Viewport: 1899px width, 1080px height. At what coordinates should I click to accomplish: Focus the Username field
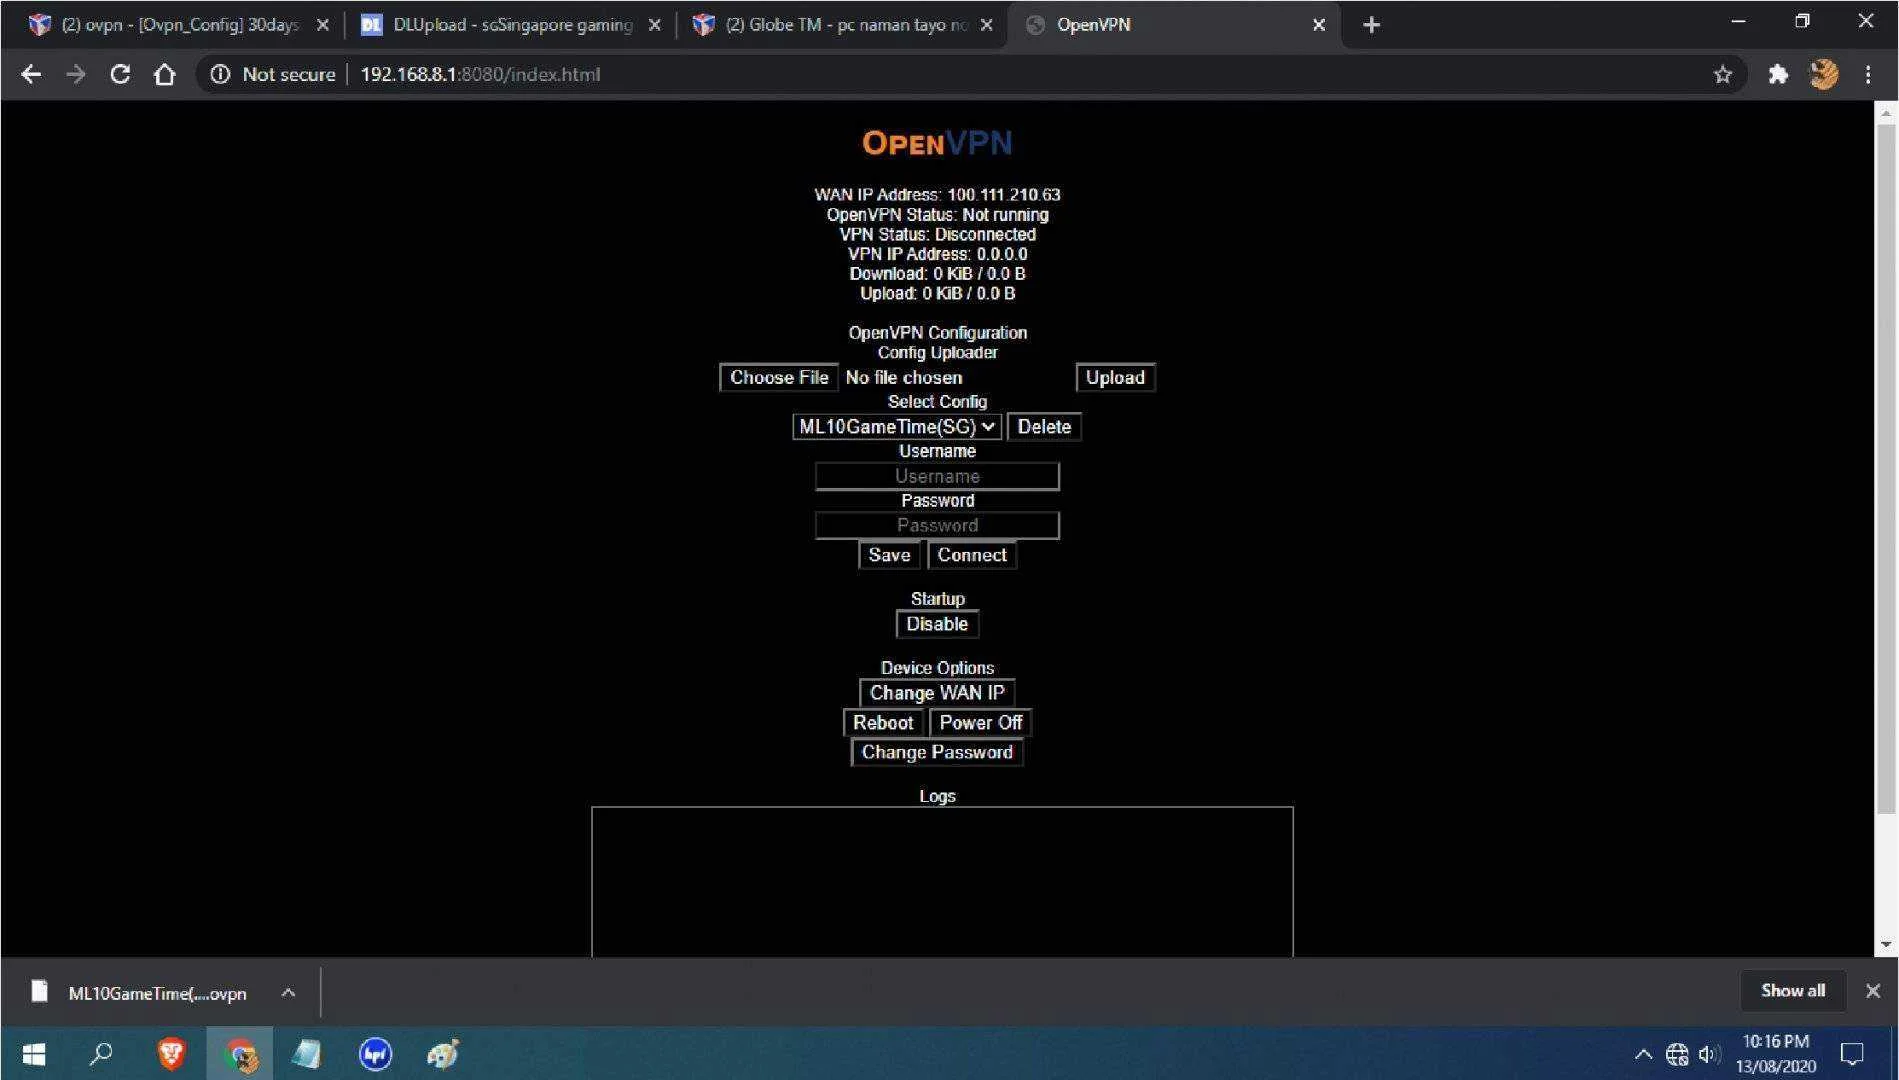tap(937, 476)
